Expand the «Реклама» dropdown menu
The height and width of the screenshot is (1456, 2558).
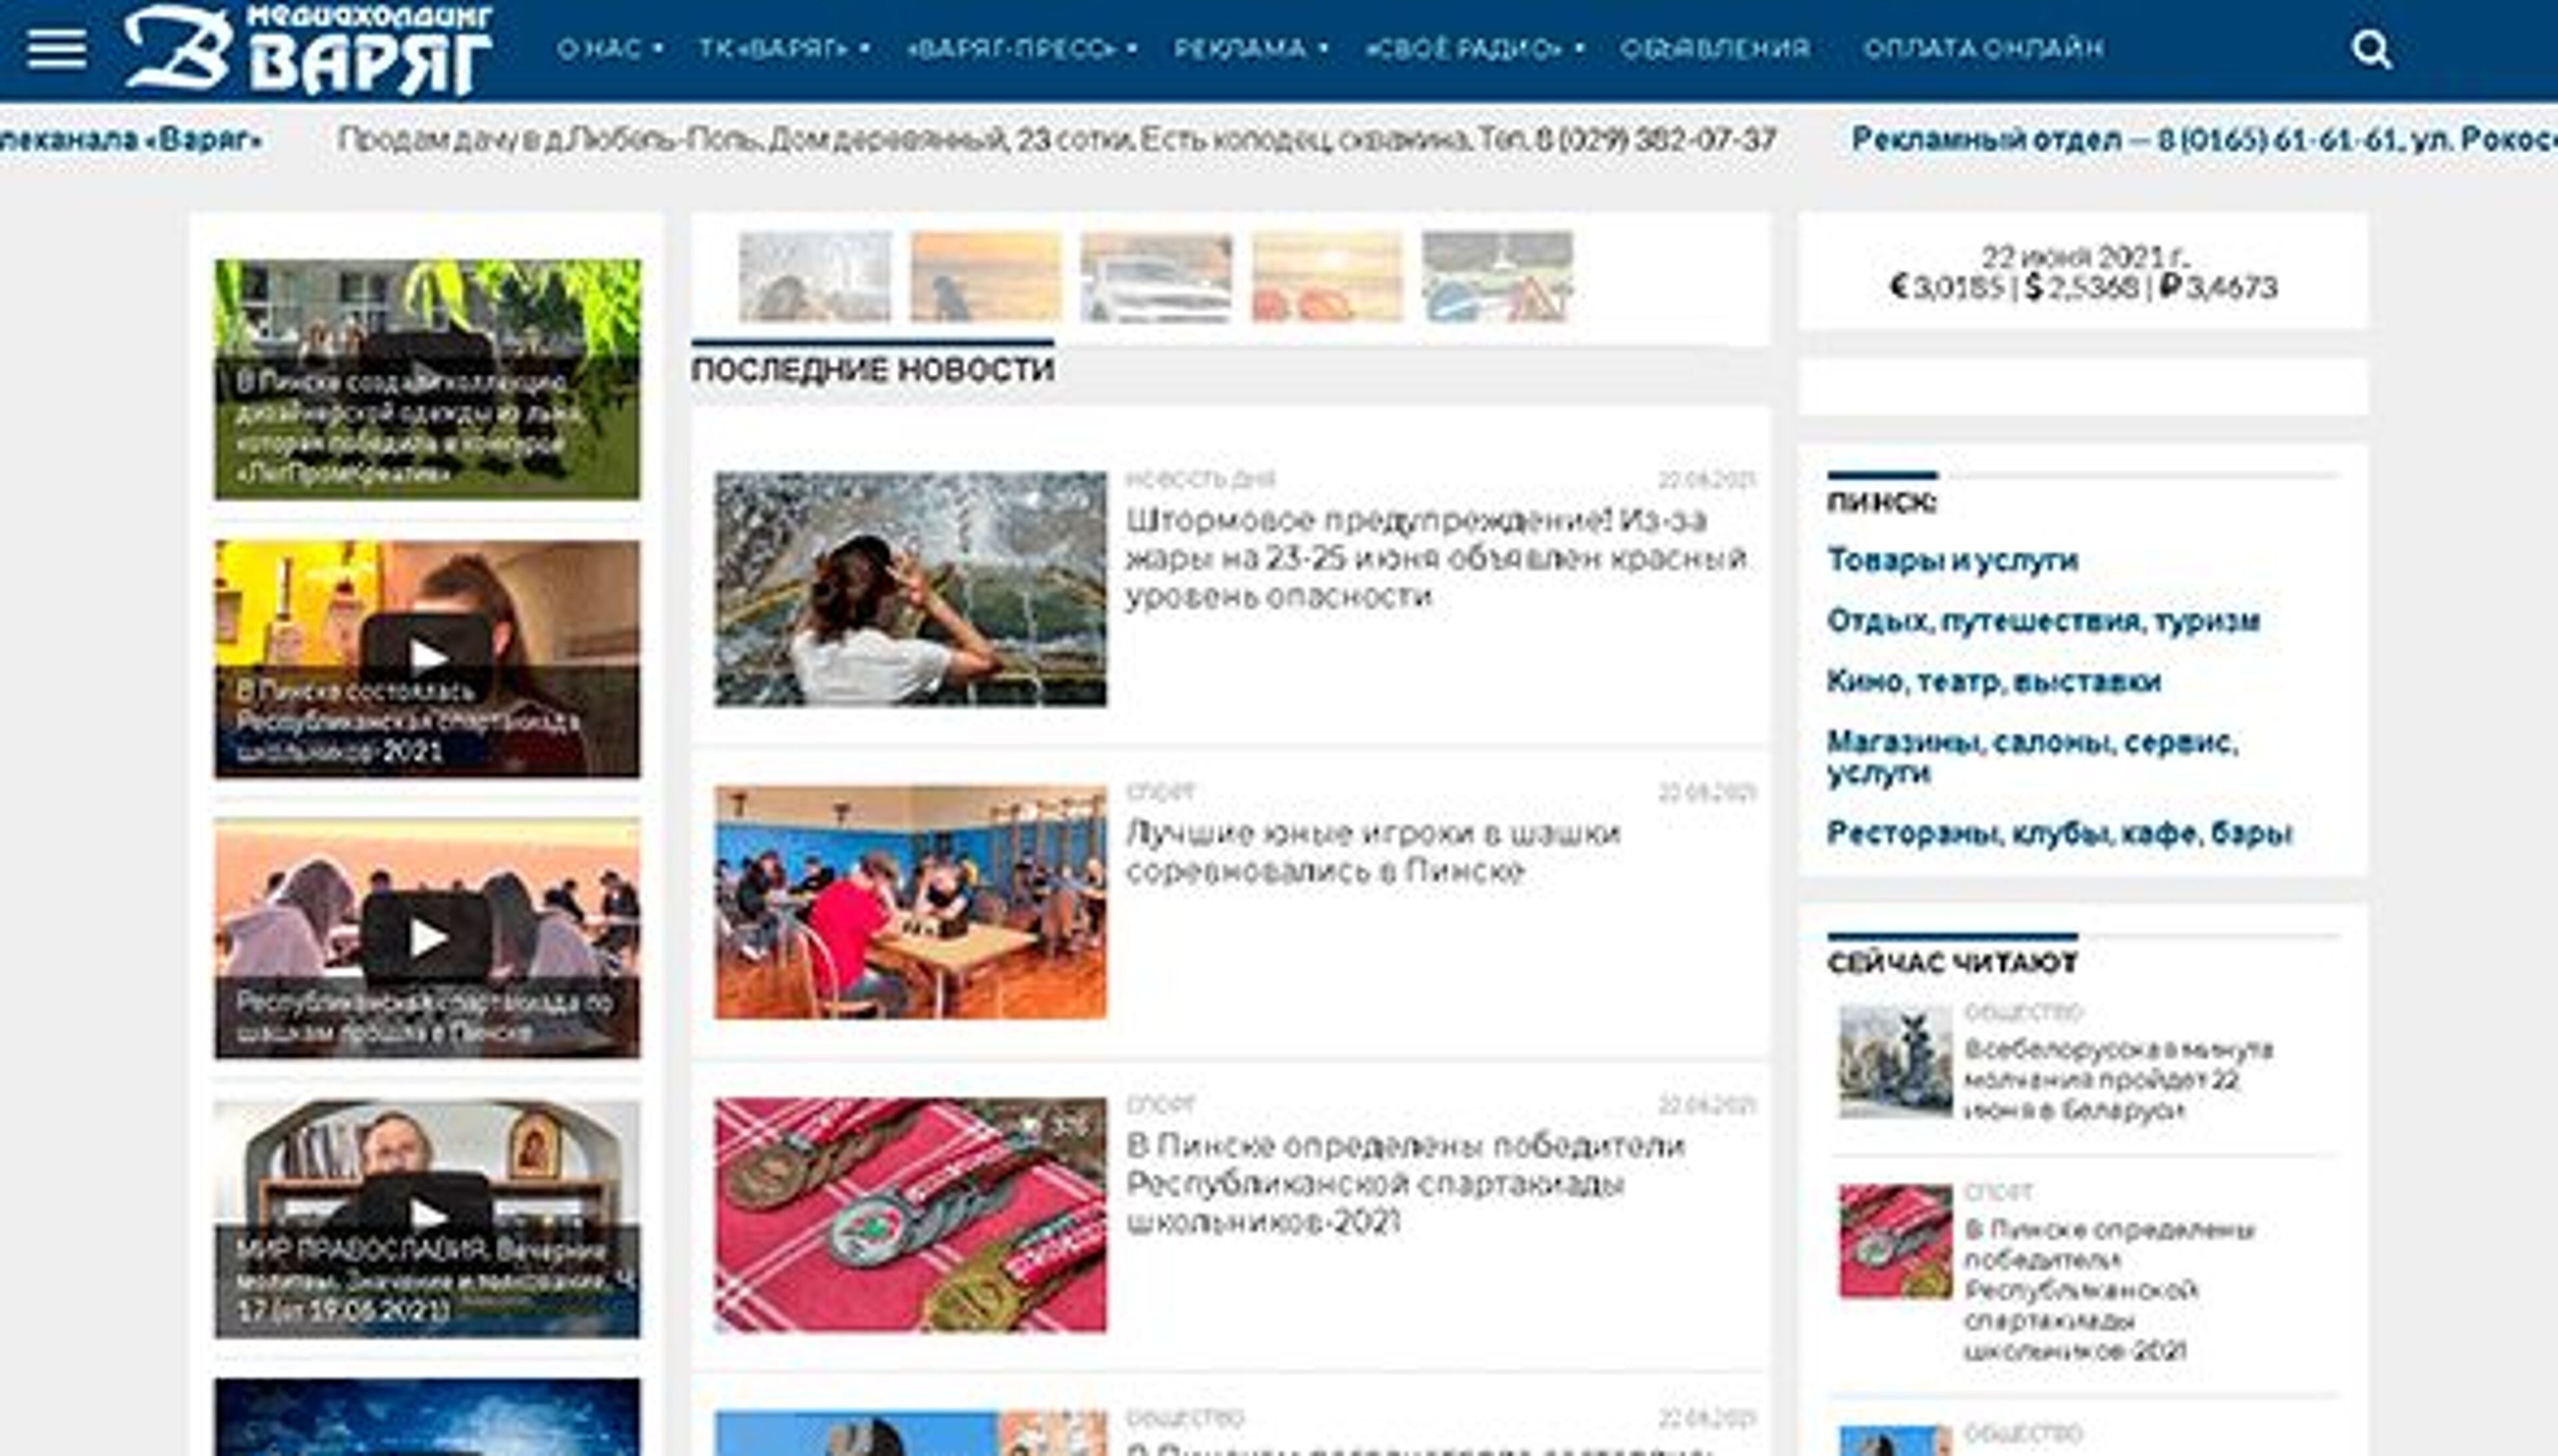tap(1250, 49)
